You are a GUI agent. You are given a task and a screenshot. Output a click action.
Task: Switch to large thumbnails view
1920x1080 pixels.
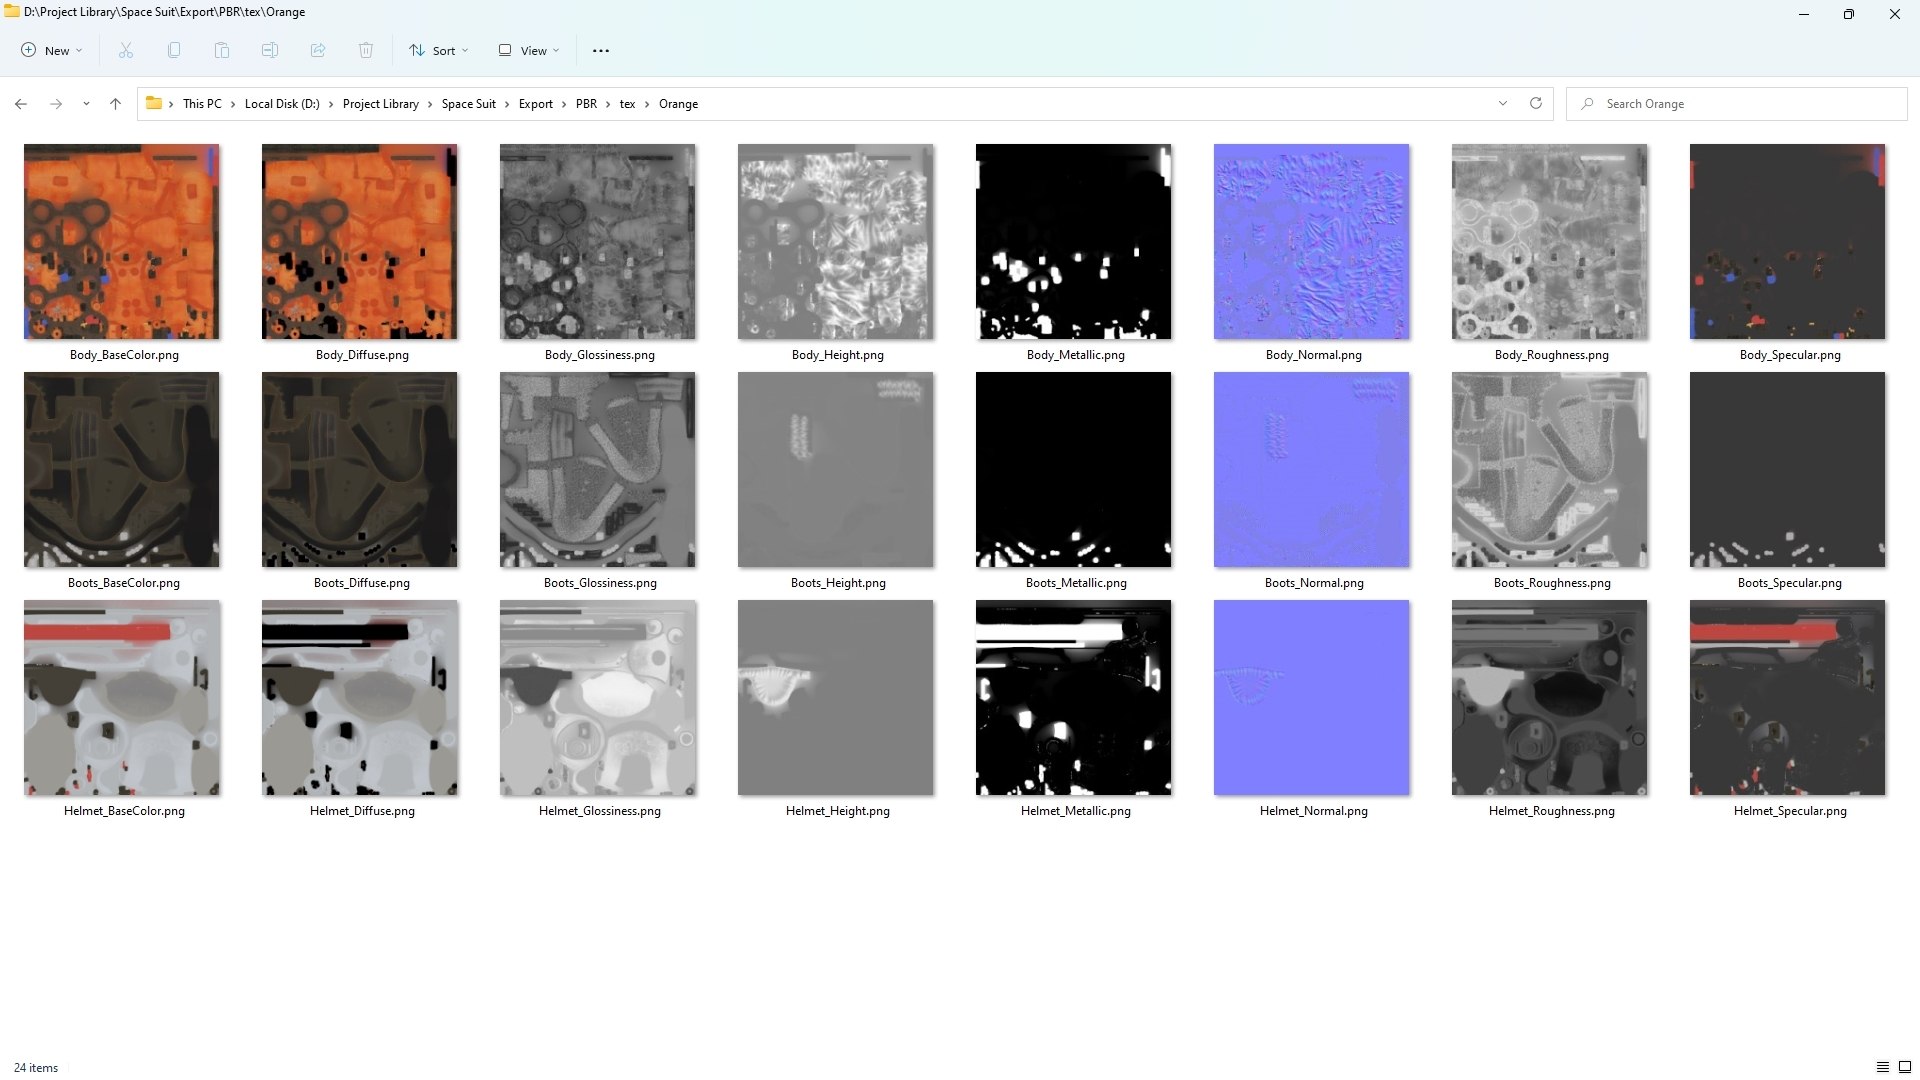pyautogui.click(x=1905, y=1067)
